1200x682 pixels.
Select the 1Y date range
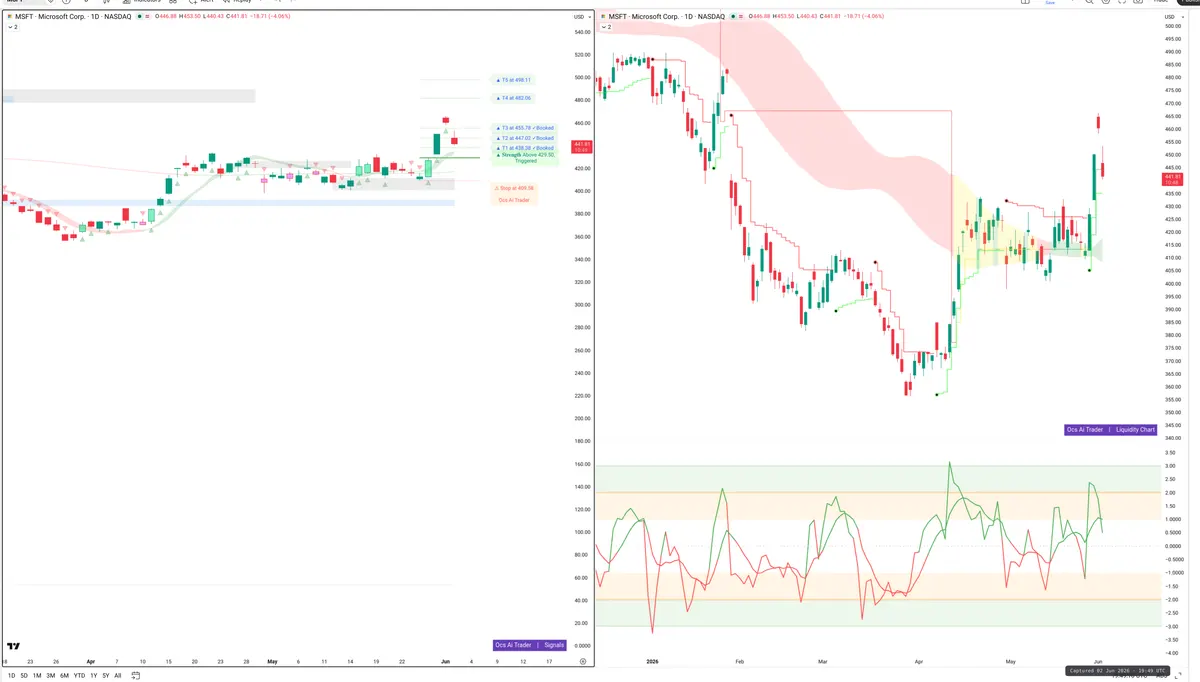tap(93, 675)
